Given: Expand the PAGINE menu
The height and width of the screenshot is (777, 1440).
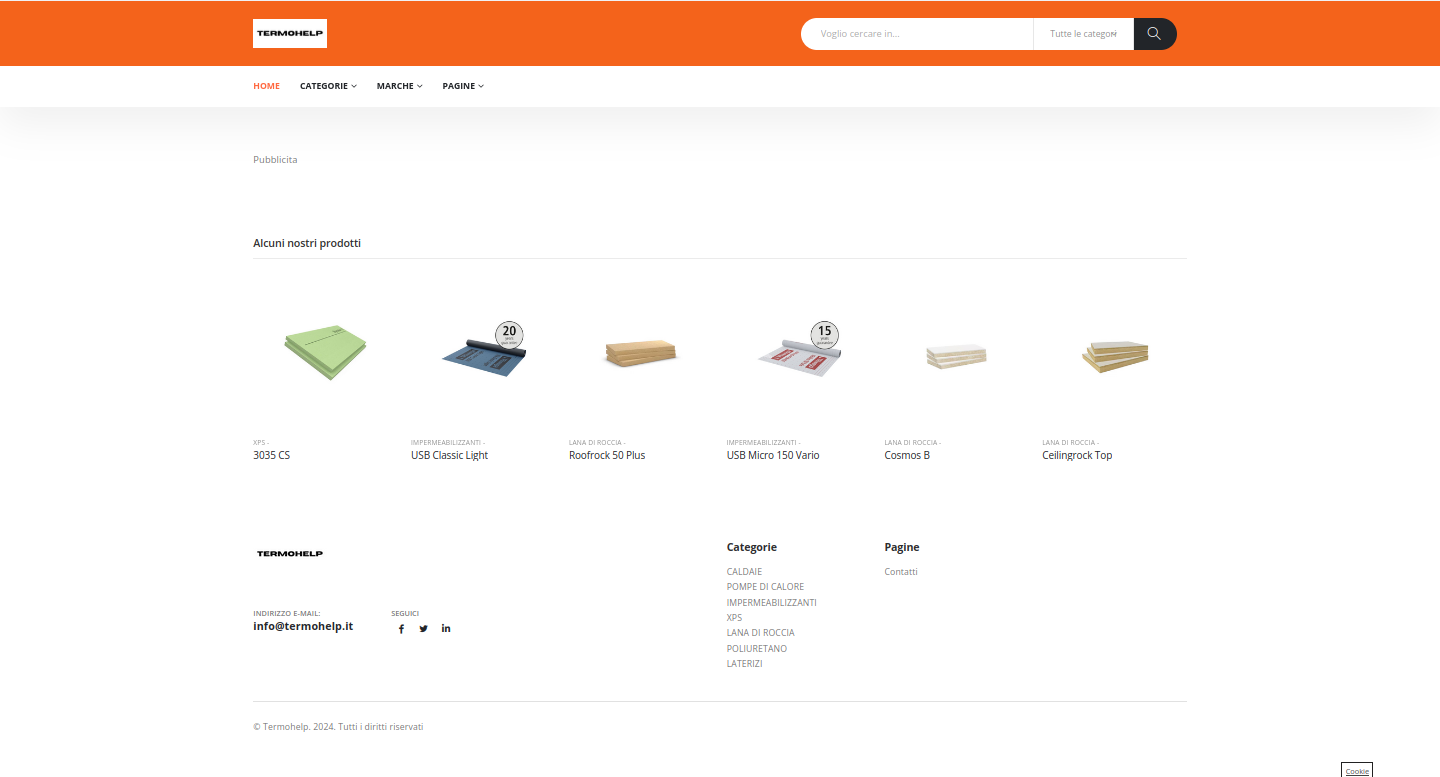Looking at the screenshot, I should coord(463,86).
